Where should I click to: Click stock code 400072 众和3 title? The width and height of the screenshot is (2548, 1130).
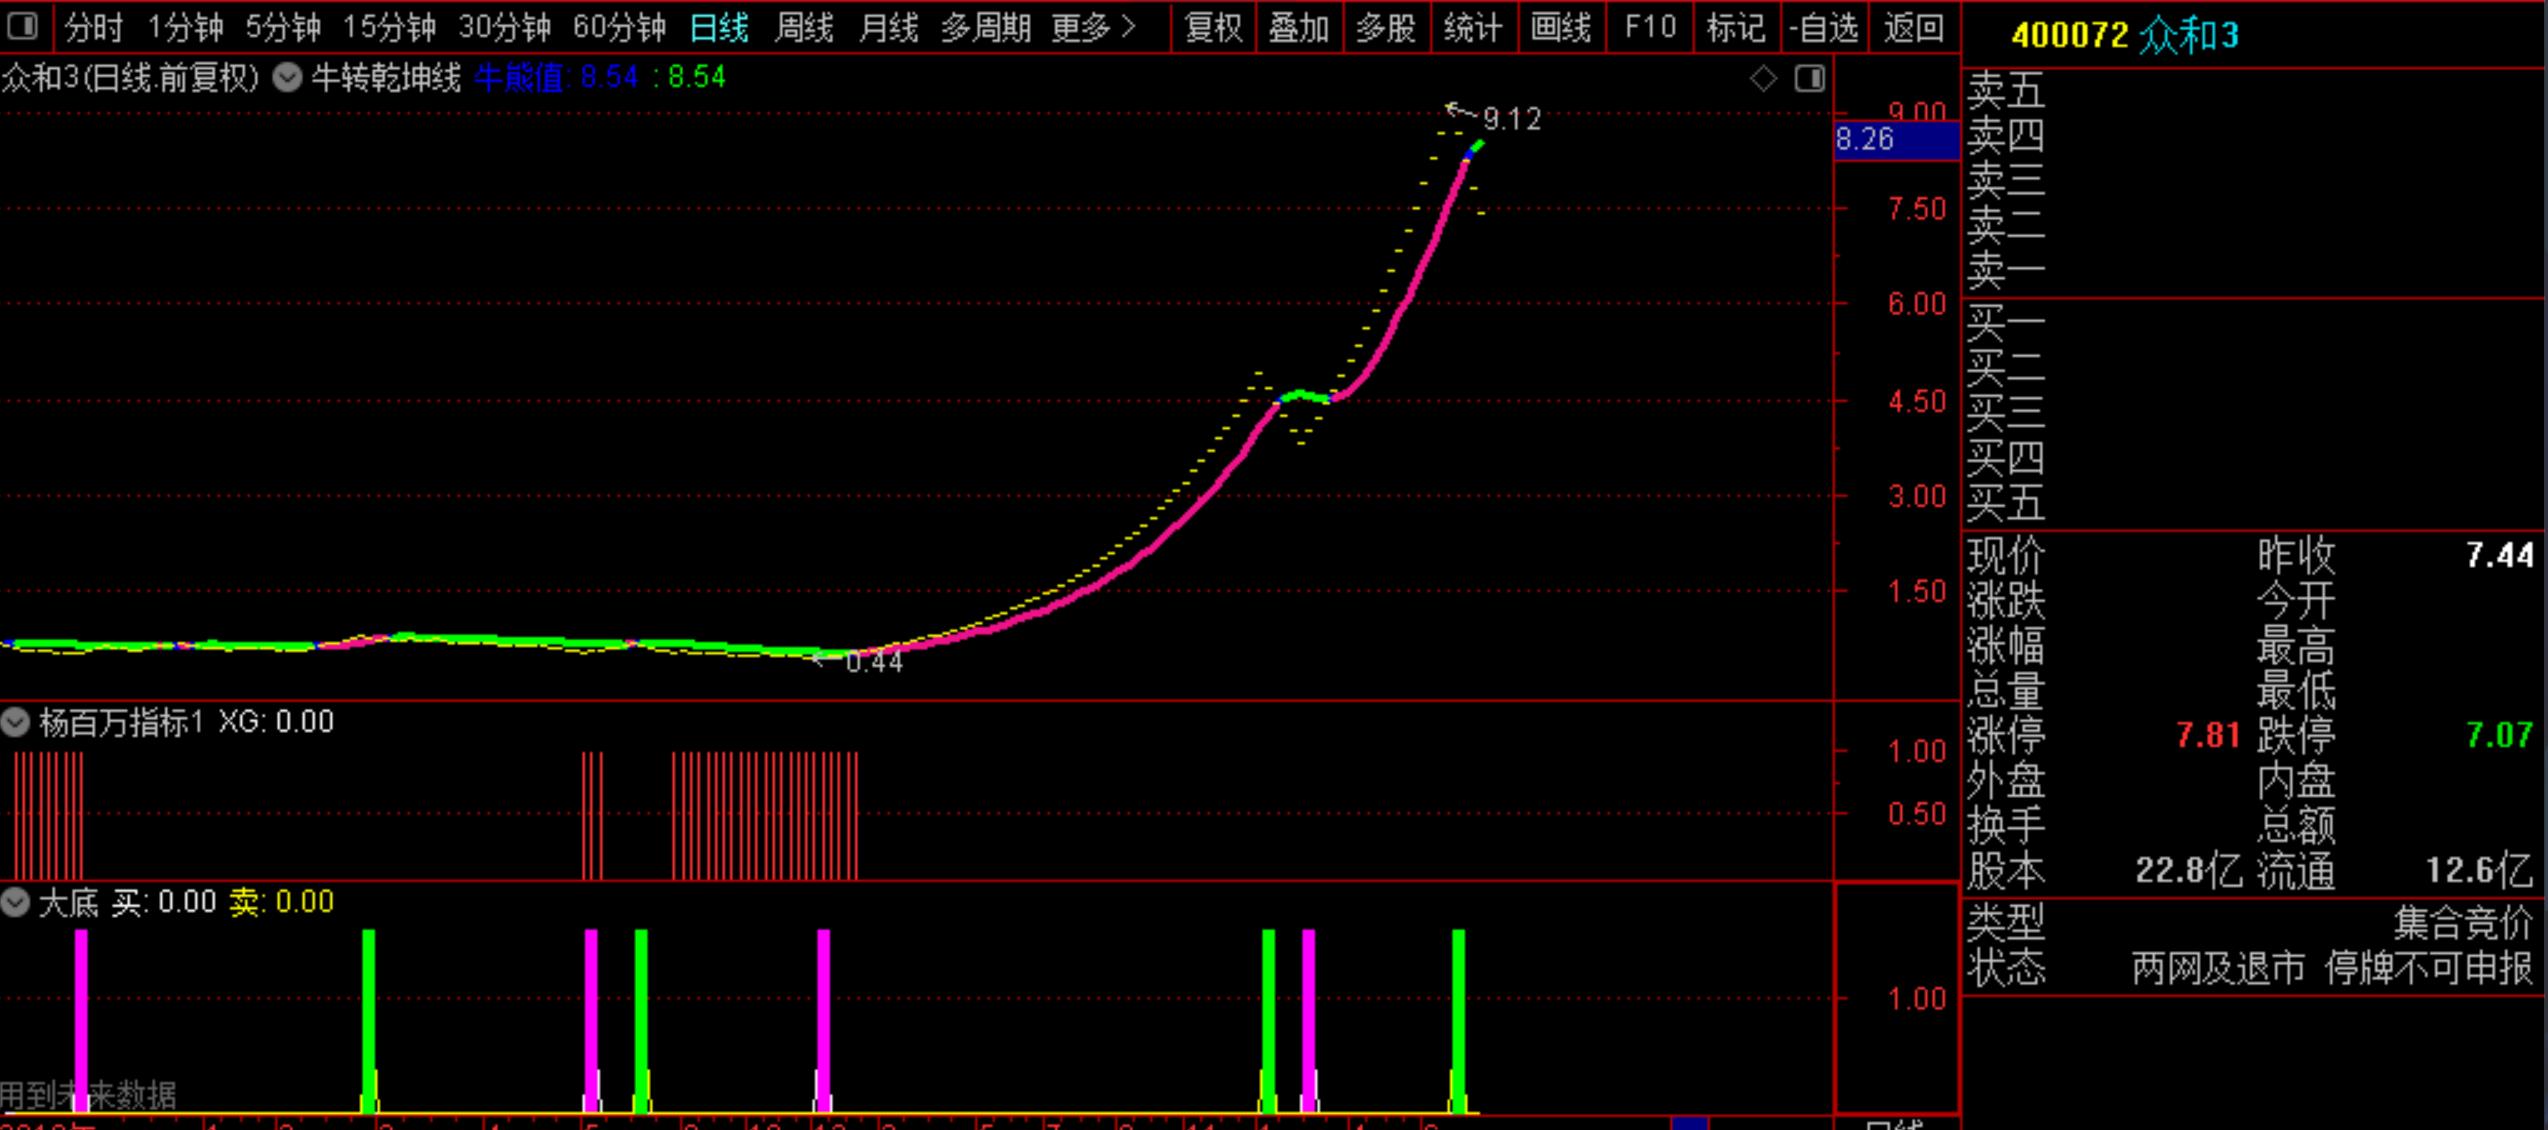pyautogui.click(x=2124, y=36)
